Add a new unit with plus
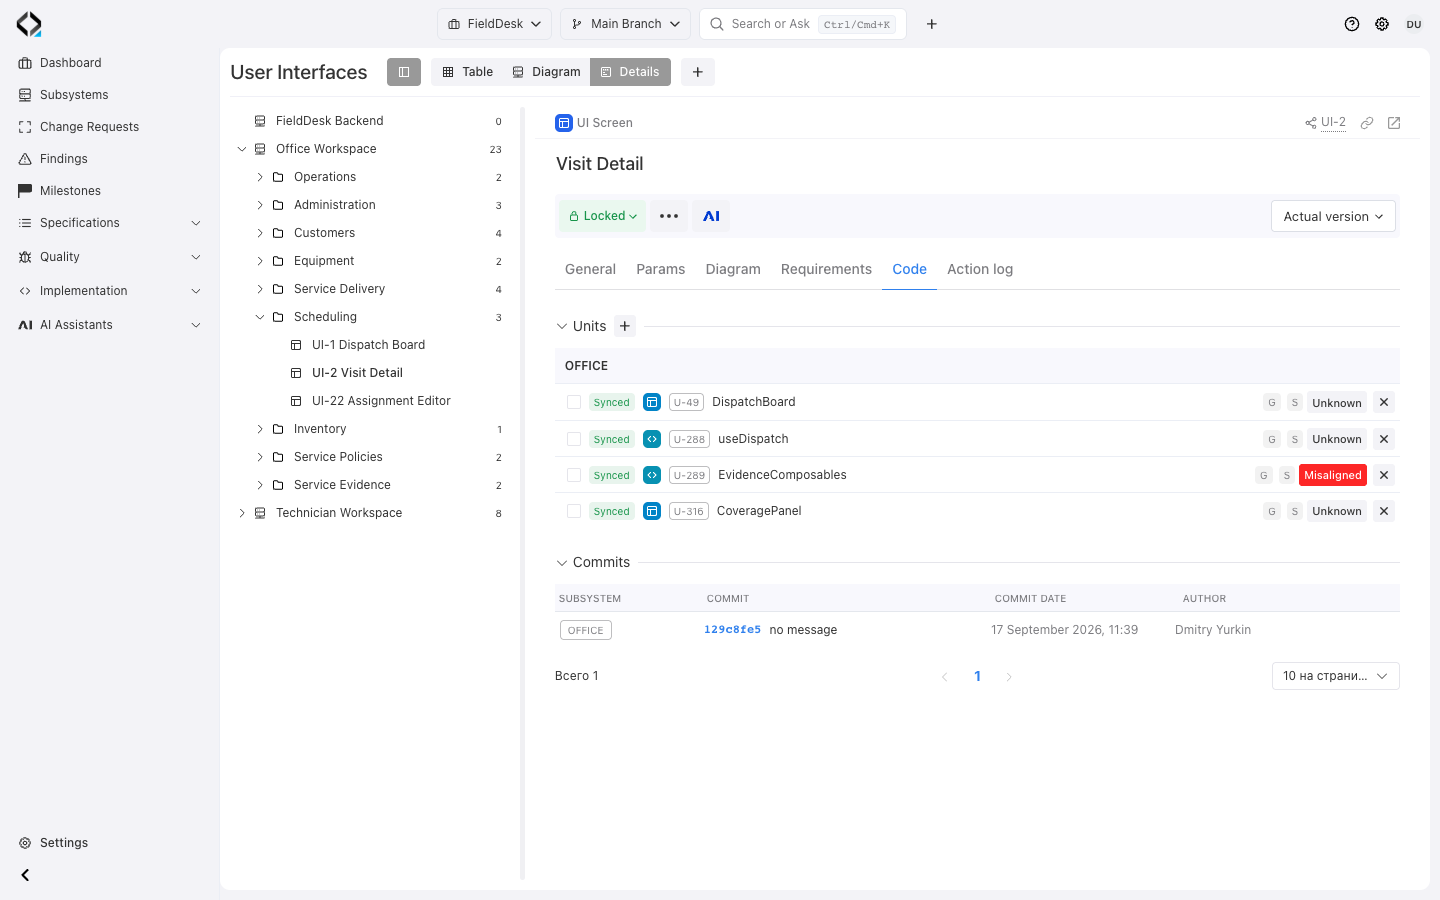This screenshot has width=1440, height=900. 625,326
